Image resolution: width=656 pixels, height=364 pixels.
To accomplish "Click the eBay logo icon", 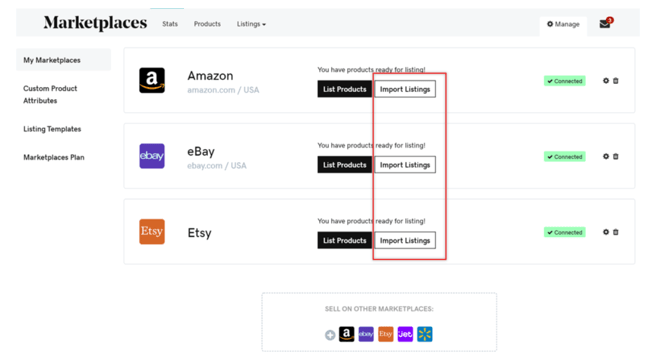I will (x=152, y=156).
